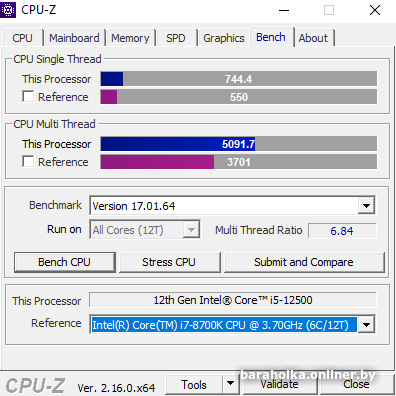This screenshot has width=396, height=396.
Task: Go to the SPD tab
Action: [x=176, y=38]
